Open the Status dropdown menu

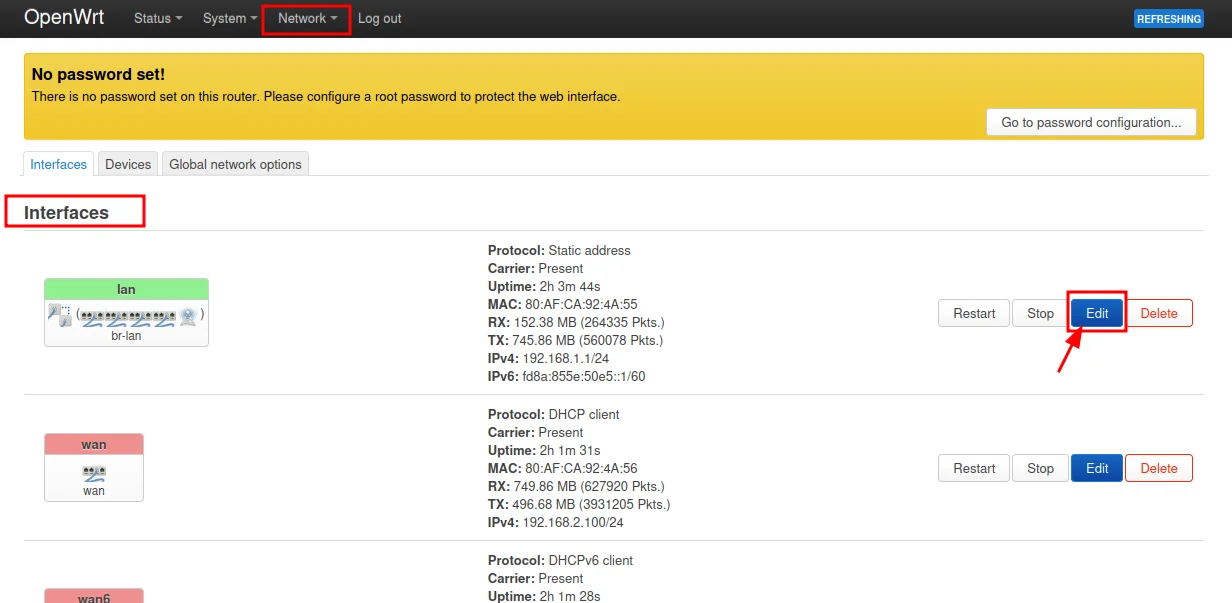point(158,18)
